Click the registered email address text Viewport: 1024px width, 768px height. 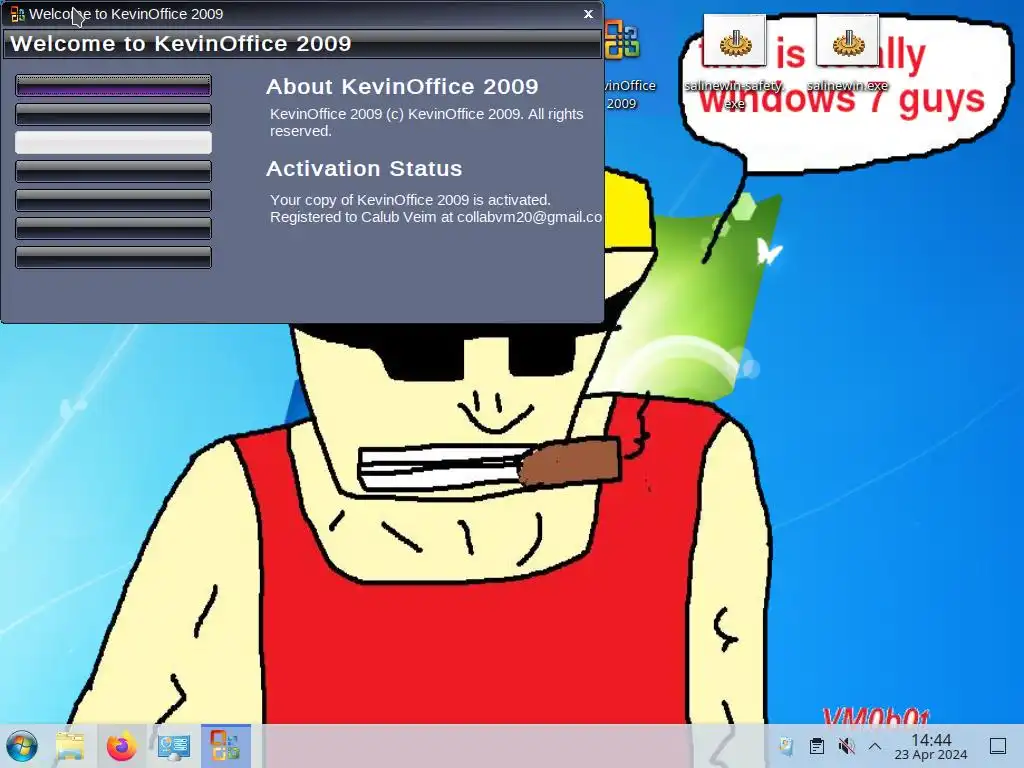coord(529,217)
